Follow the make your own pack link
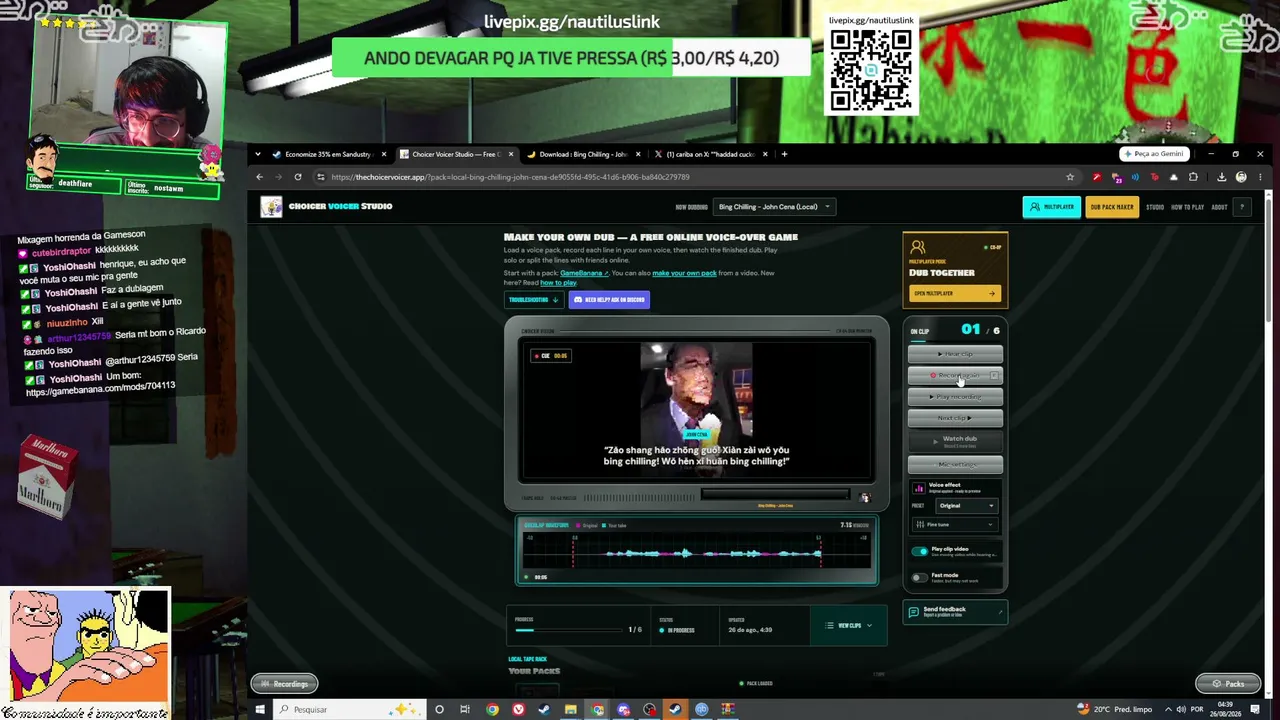Image resolution: width=1280 pixels, height=720 pixels. coord(684,273)
